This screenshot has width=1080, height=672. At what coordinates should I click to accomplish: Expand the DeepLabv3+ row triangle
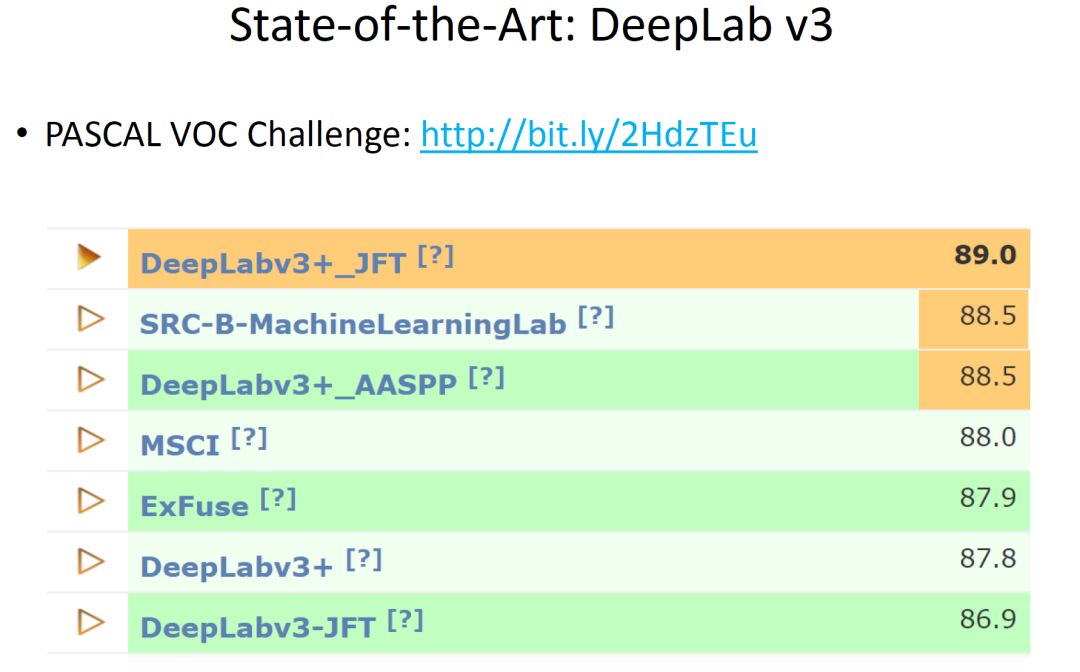coord(91,562)
